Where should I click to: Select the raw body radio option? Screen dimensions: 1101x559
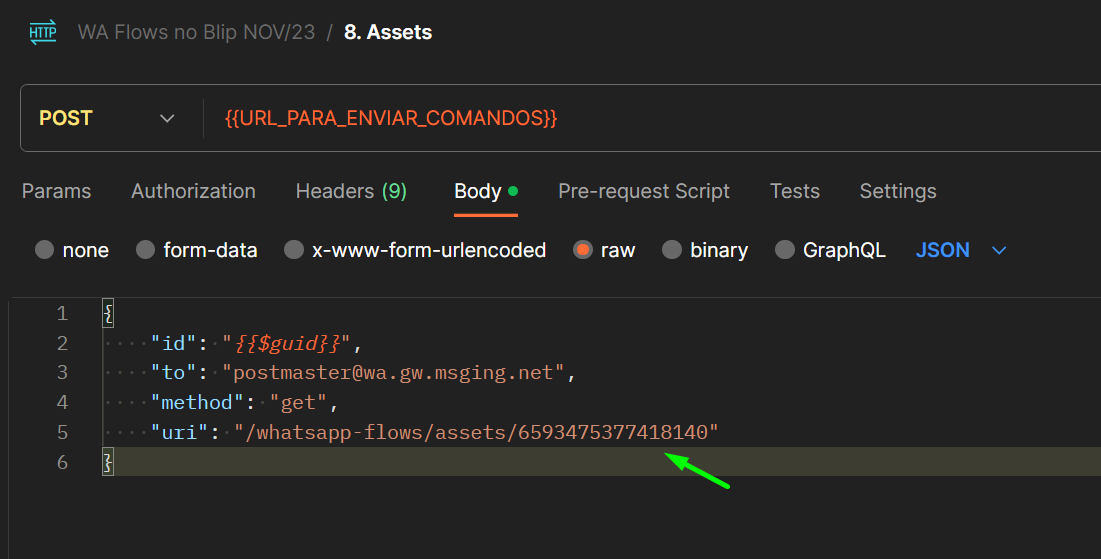click(x=583, y=250)
